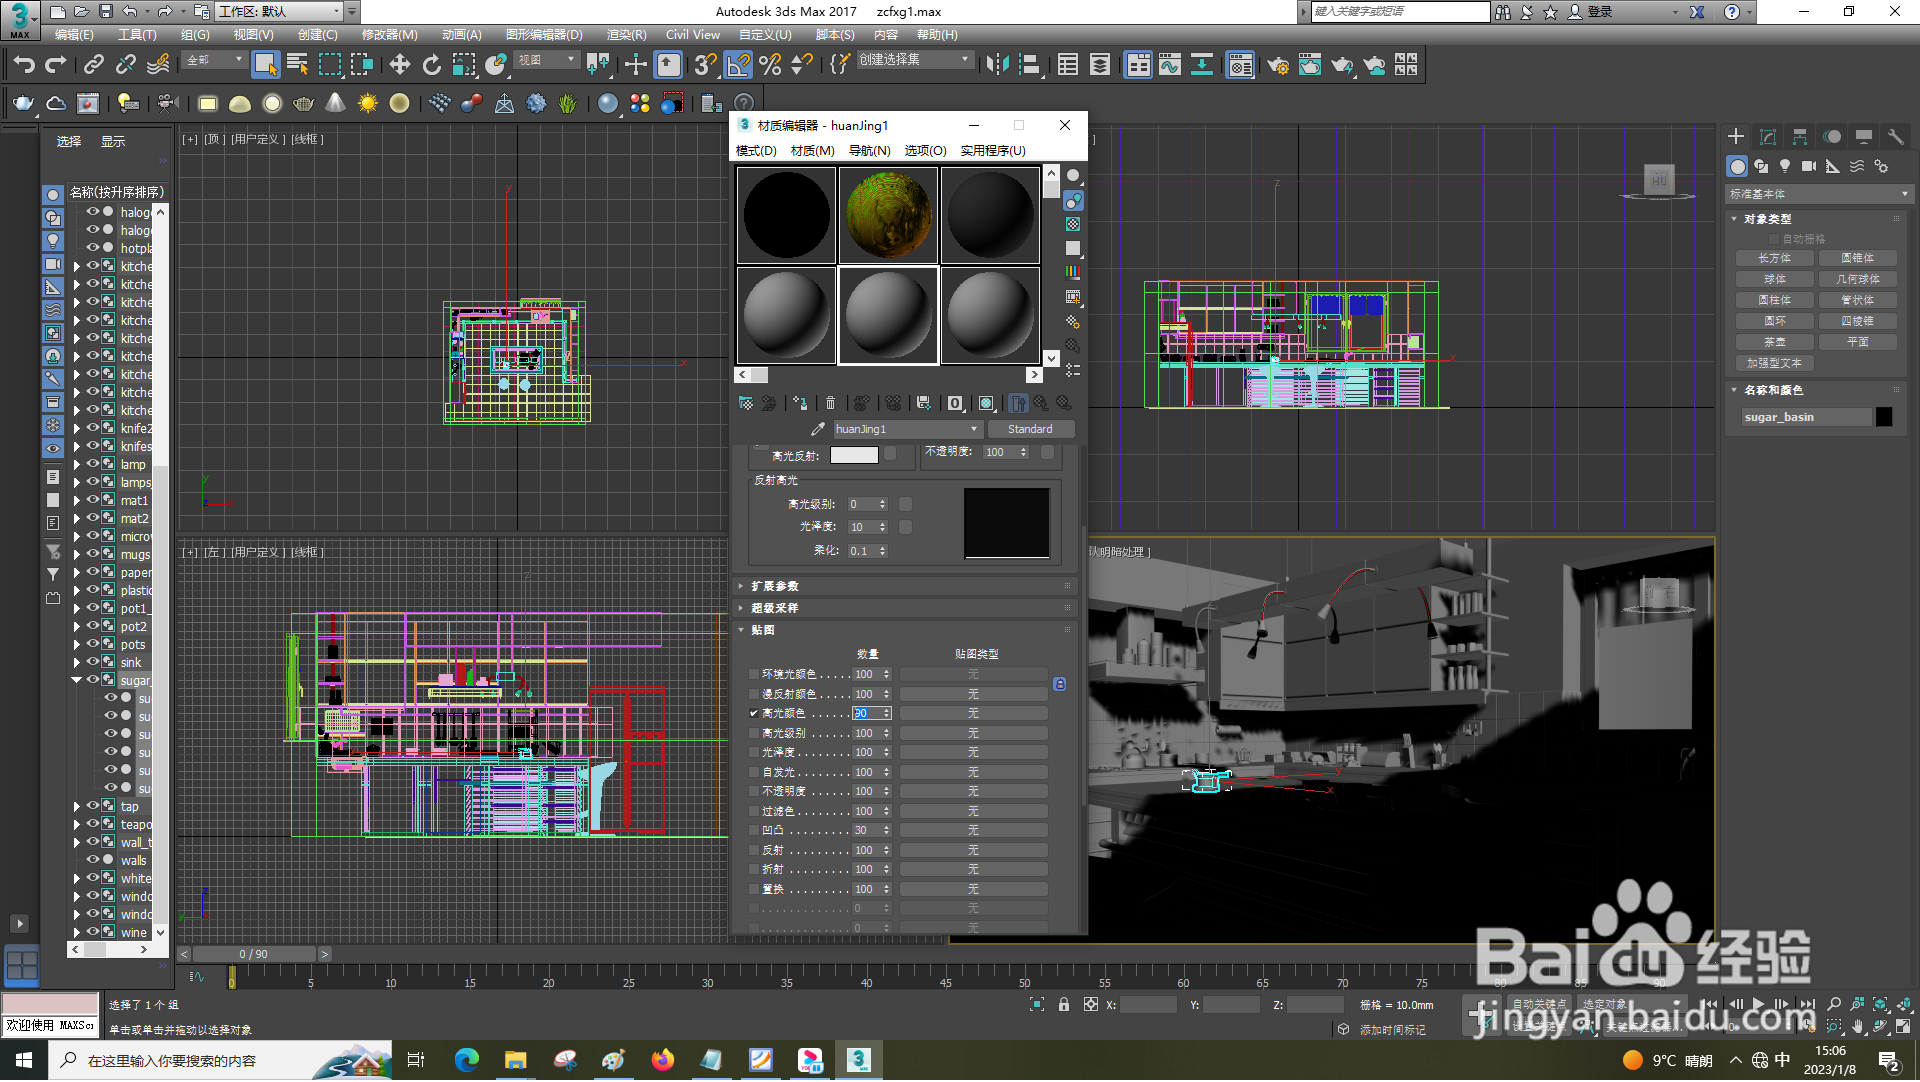The image size is (1920, 1082).
Task: Open the 修改器(M) menu
Action: 389,35
